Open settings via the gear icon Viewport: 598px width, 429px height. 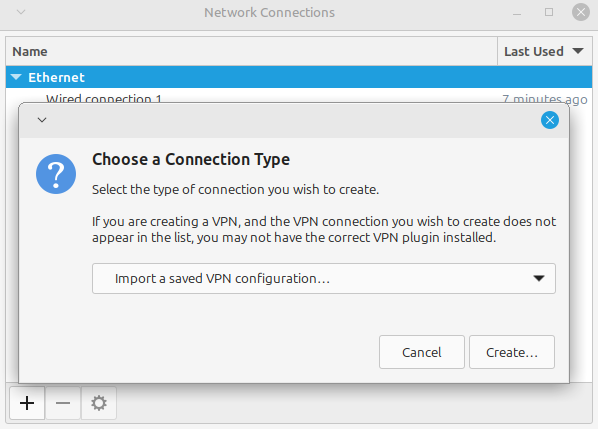point(99,403)
